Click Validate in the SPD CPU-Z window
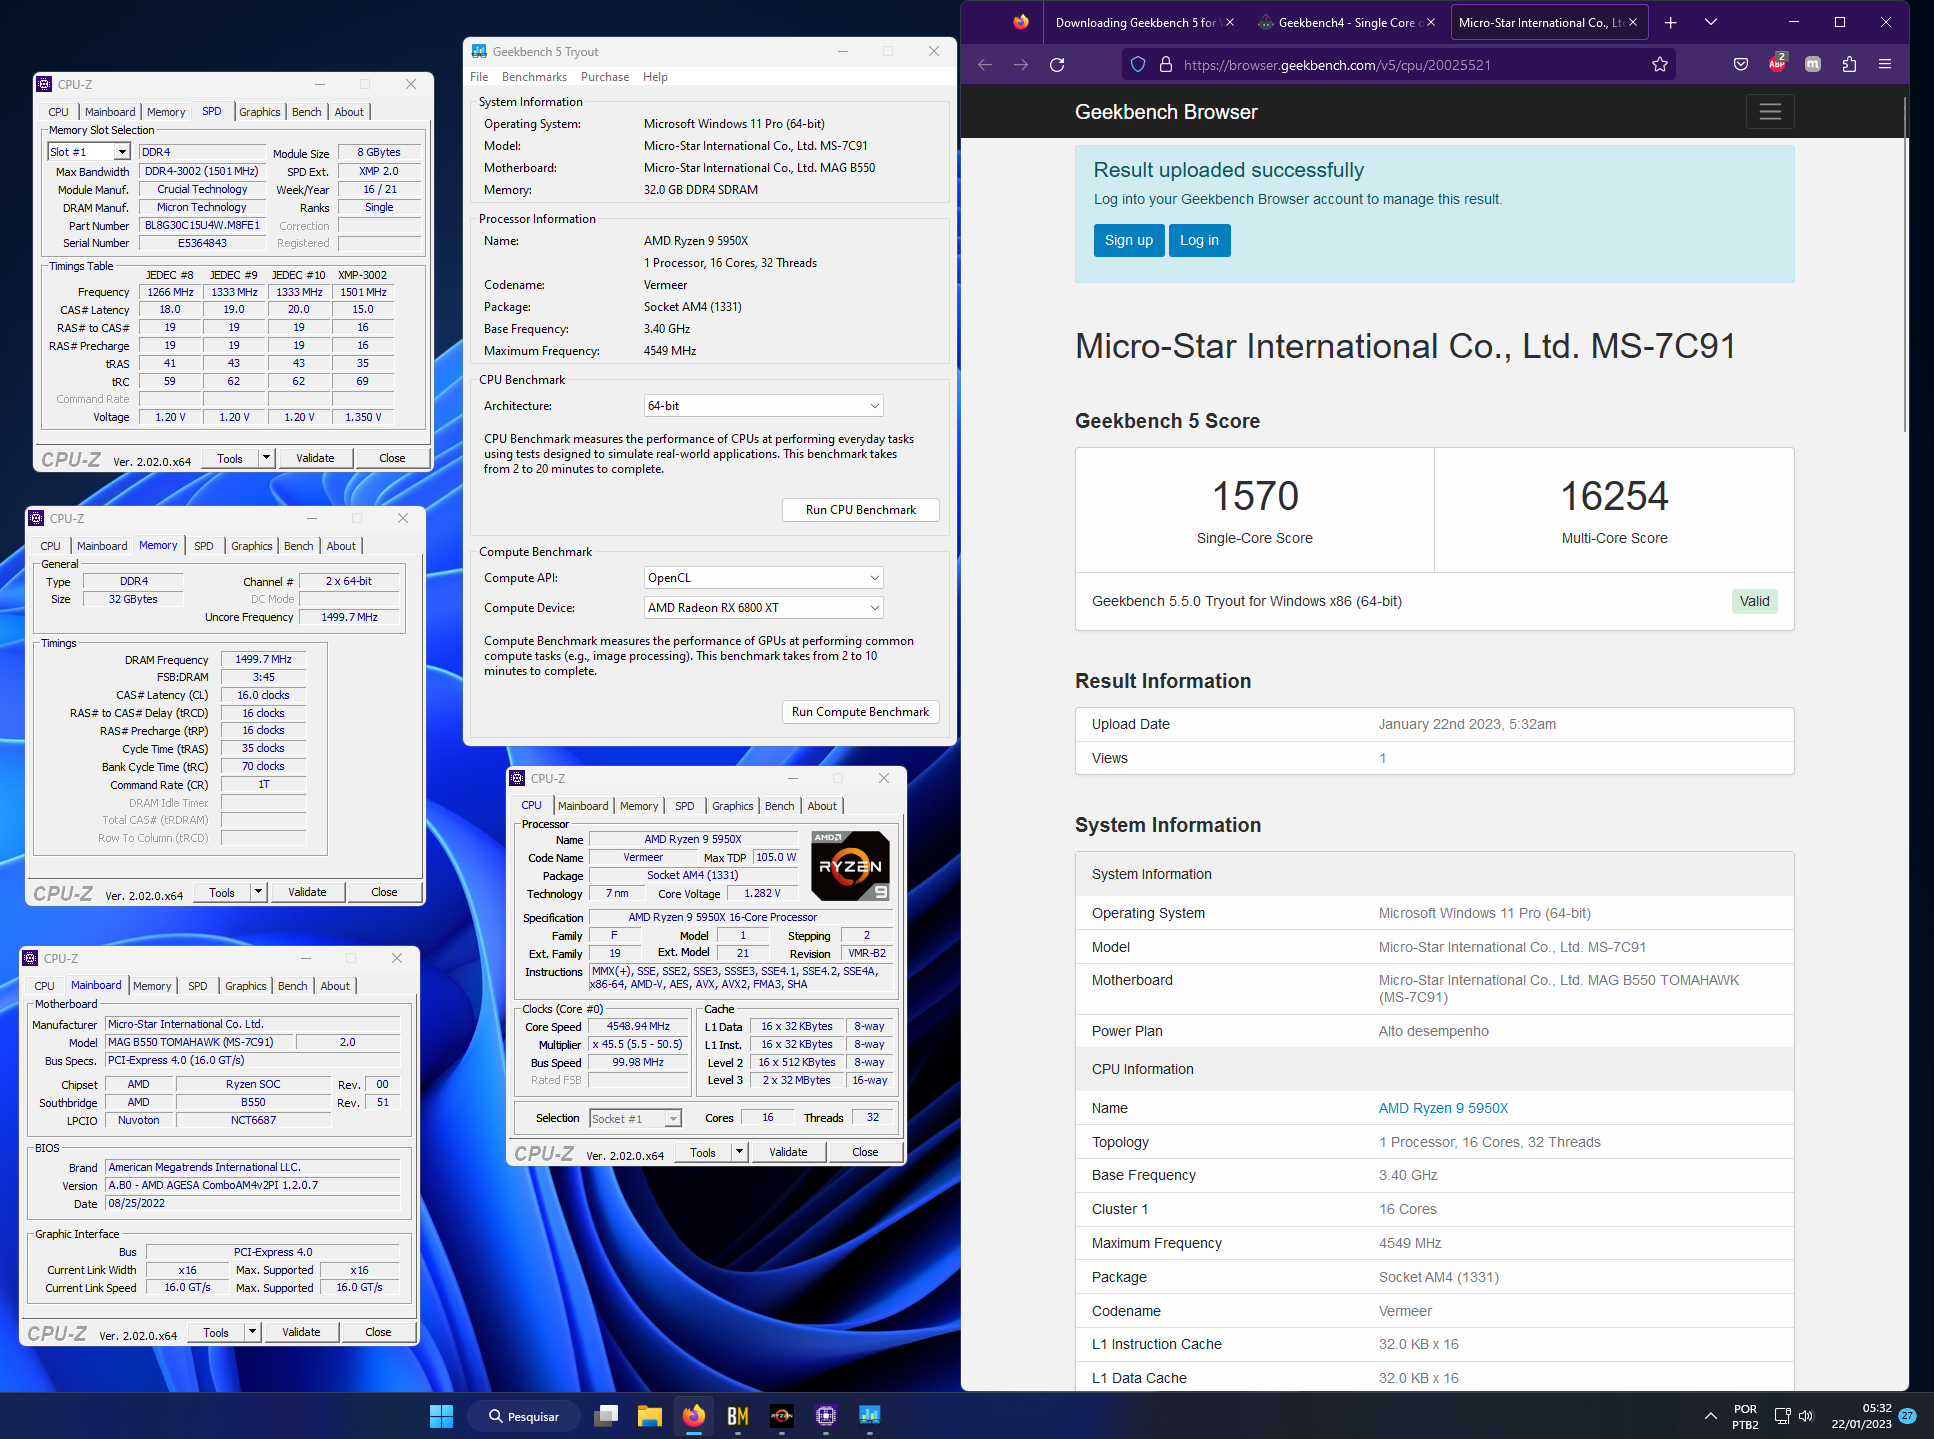The width and height of the screenshot is (1934, 1439). coord(315,458)
